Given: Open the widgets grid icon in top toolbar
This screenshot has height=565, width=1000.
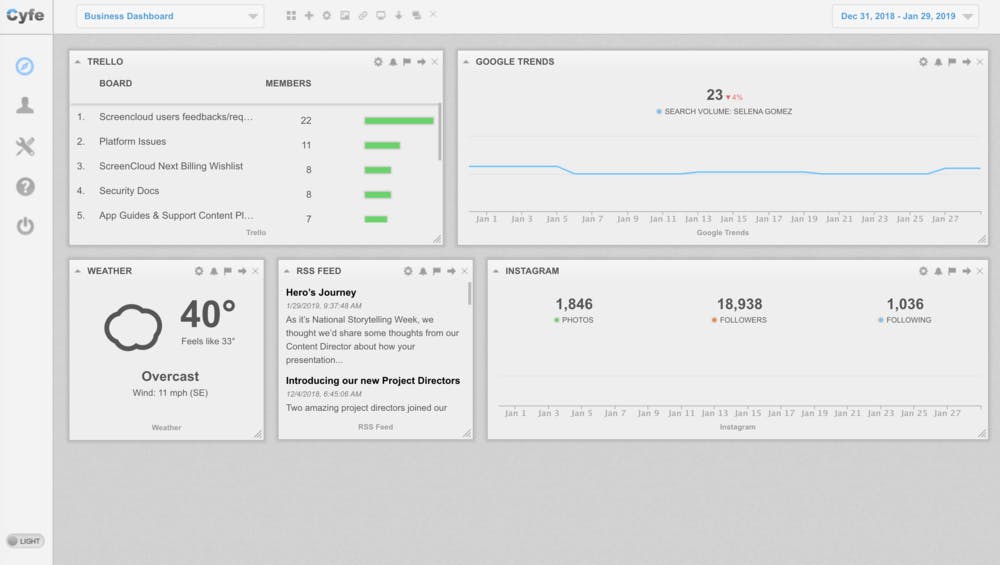Looking at the screenshot, I should tap(291, 15).
